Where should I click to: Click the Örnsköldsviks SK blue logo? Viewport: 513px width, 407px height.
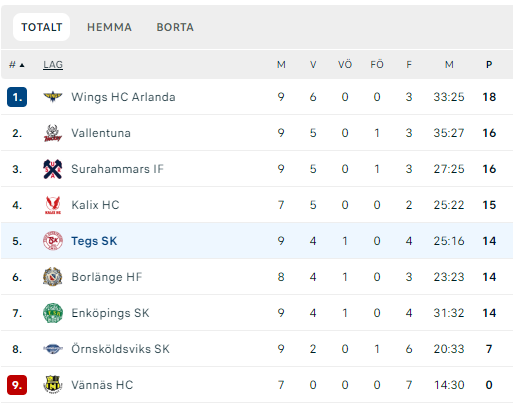pyautogui.click(x=53, y=349)
